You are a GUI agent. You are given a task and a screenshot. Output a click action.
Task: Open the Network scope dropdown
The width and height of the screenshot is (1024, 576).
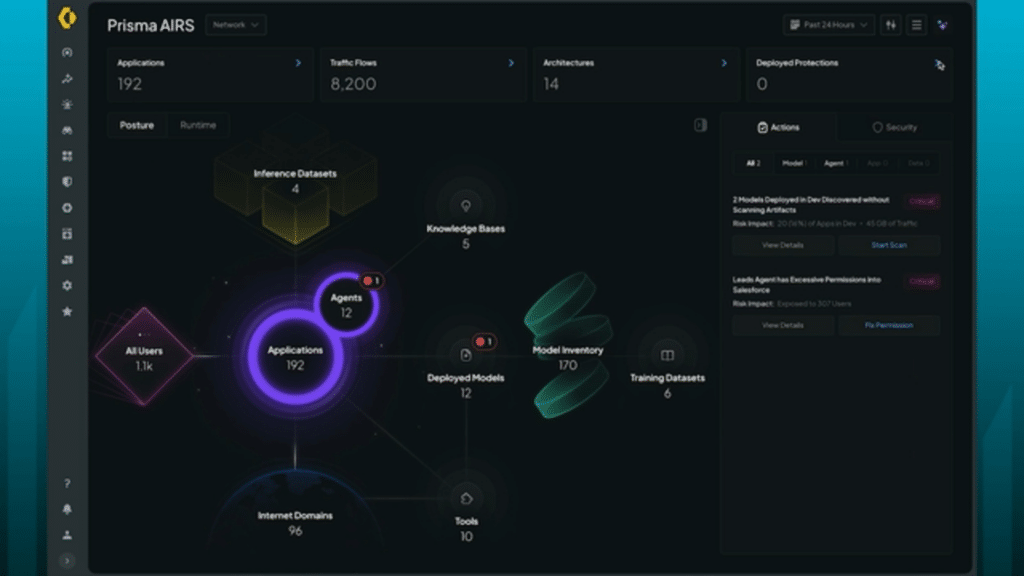coord(236,25)
